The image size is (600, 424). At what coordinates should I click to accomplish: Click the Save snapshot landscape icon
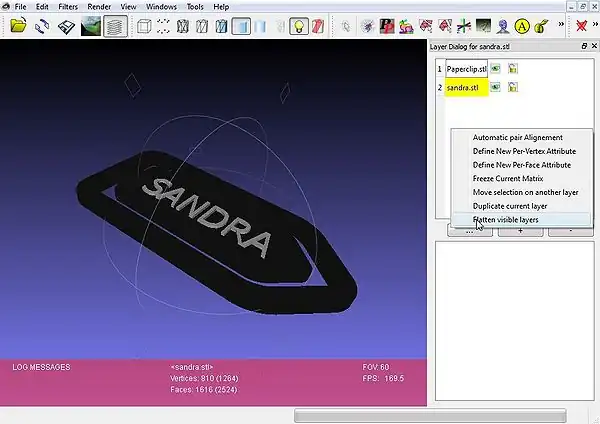[x=90, y=26]
